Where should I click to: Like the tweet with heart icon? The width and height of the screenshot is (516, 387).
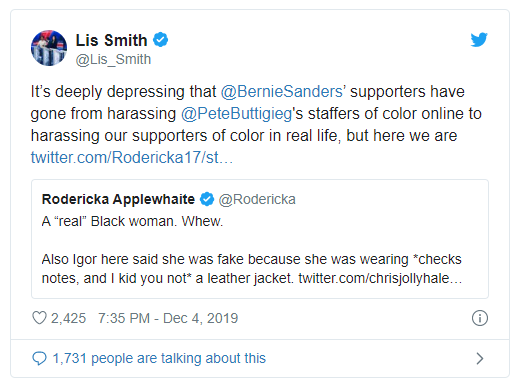coord(39,318)
